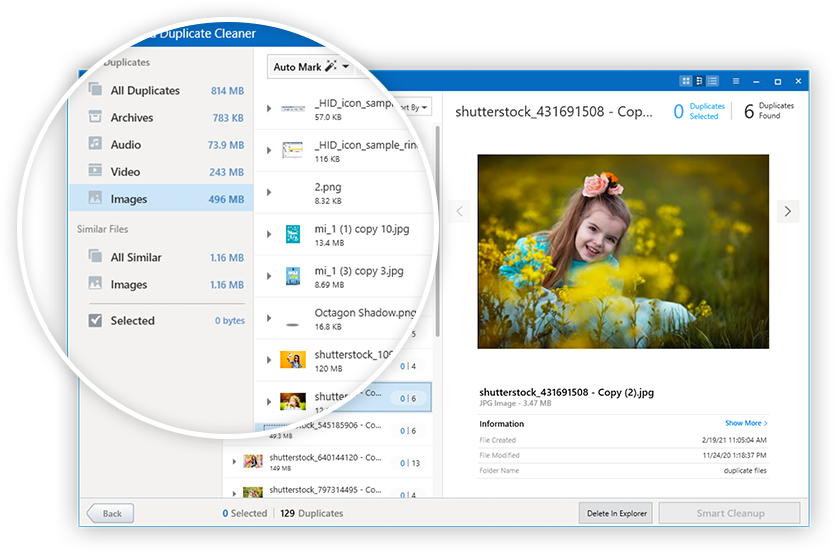
Task: Click the shutterstock_640144120 thumbnail
Action: (x=253, y=461)
